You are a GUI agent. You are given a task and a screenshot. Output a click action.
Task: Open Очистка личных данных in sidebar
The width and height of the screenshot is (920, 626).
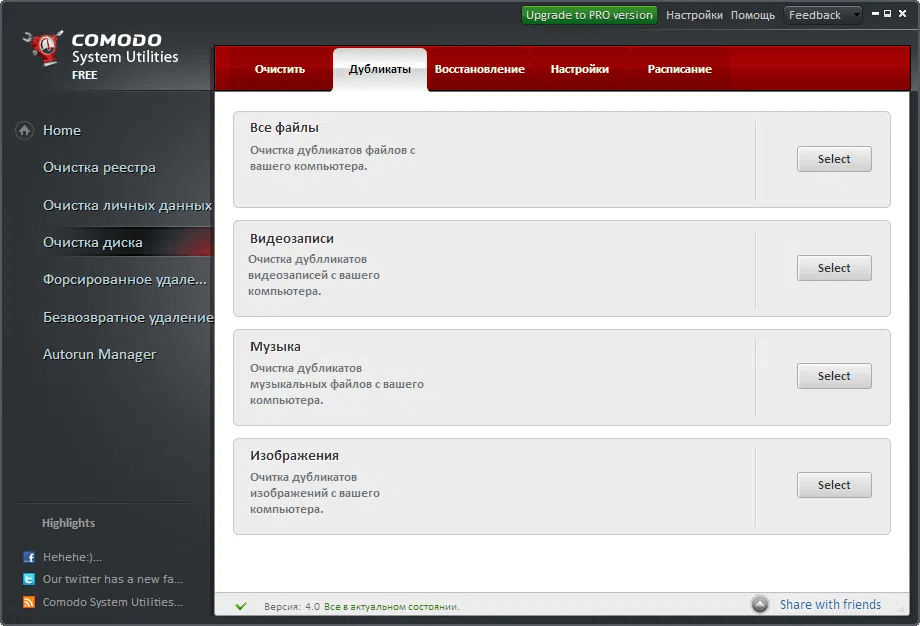127,205
